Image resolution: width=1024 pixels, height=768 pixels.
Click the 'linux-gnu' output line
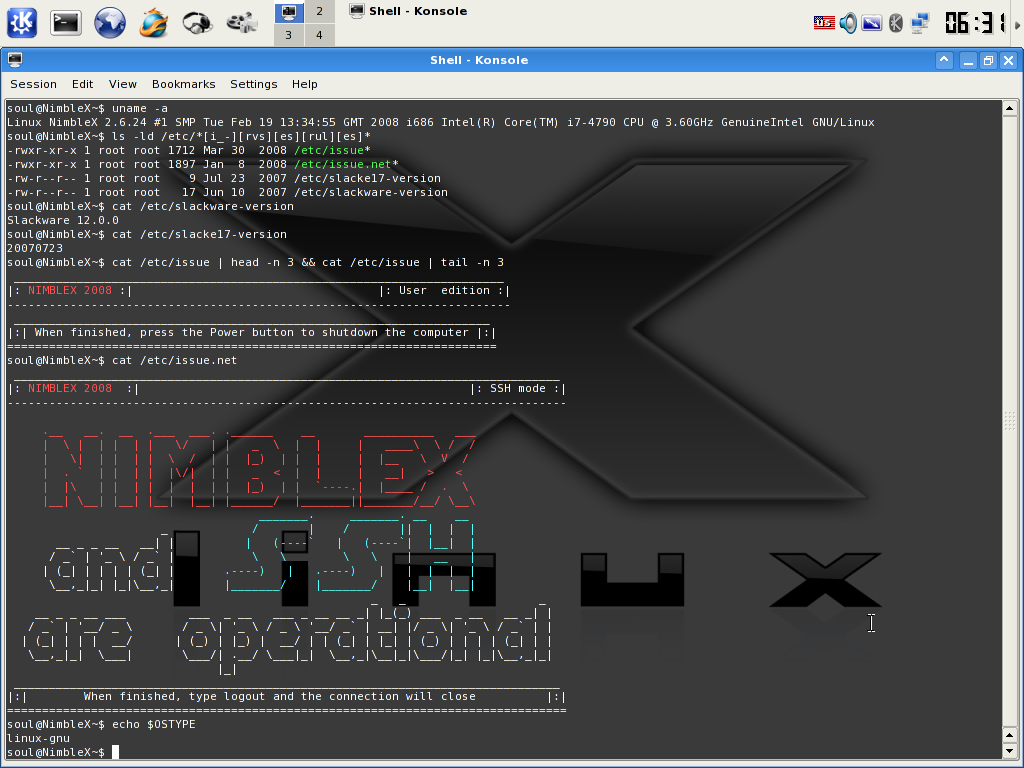point(38,739)
